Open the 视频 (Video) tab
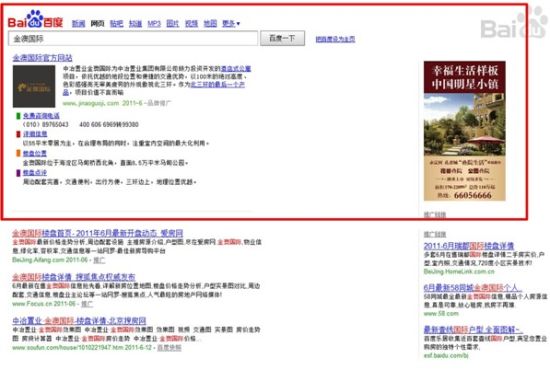Screen dimensions: 550x370 coord(192,23)
